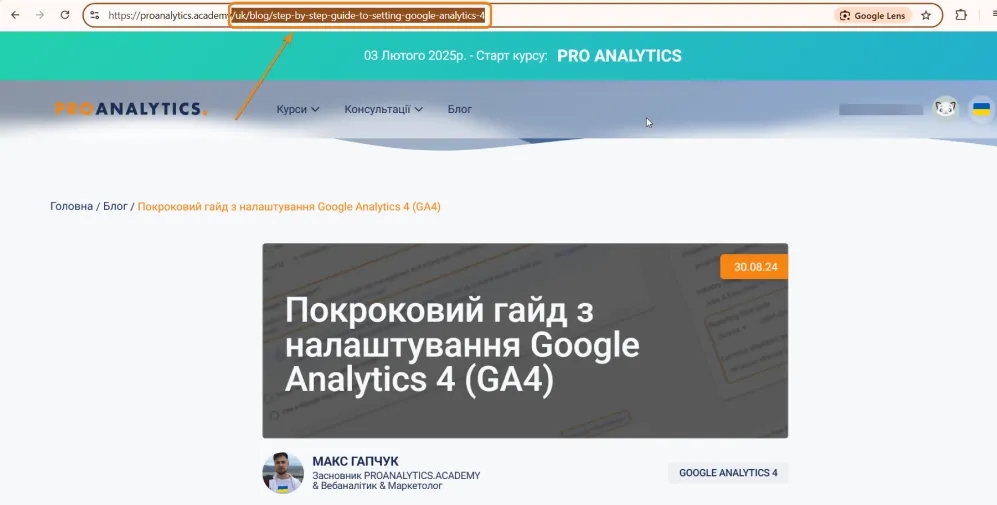This screenshot has width=997, height=505.
Task: Click PRO ANALYTICS course banner link
Action: (619, 56)
